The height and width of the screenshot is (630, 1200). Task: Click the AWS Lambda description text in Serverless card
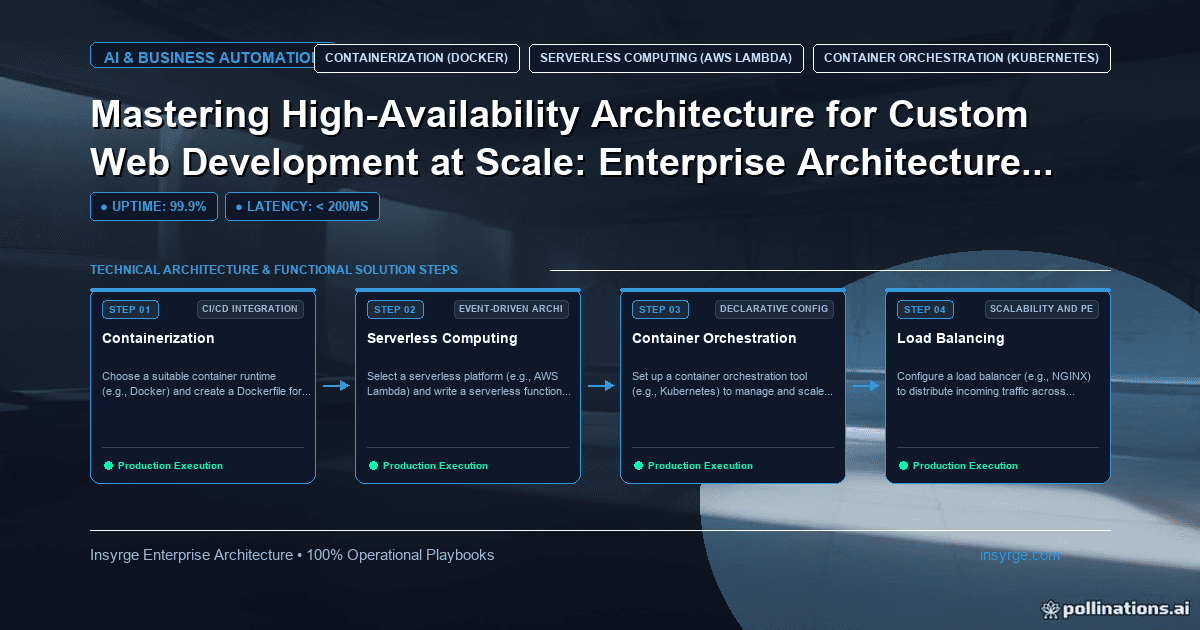pos(469,385)
